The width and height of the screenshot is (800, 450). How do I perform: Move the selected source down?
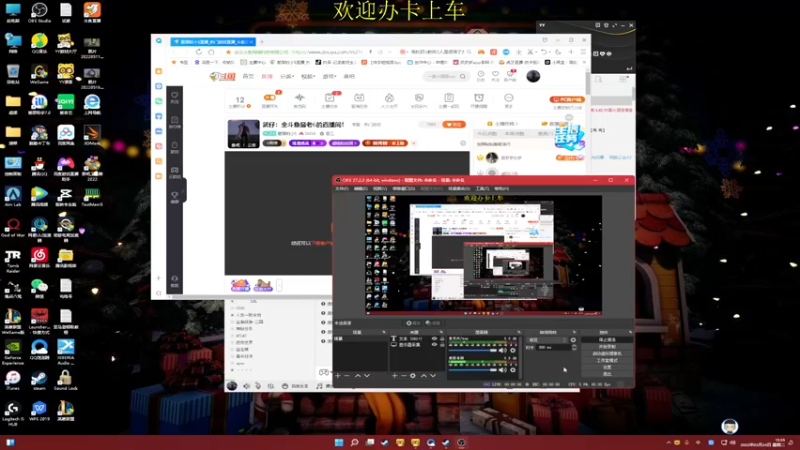pos(433,376)
